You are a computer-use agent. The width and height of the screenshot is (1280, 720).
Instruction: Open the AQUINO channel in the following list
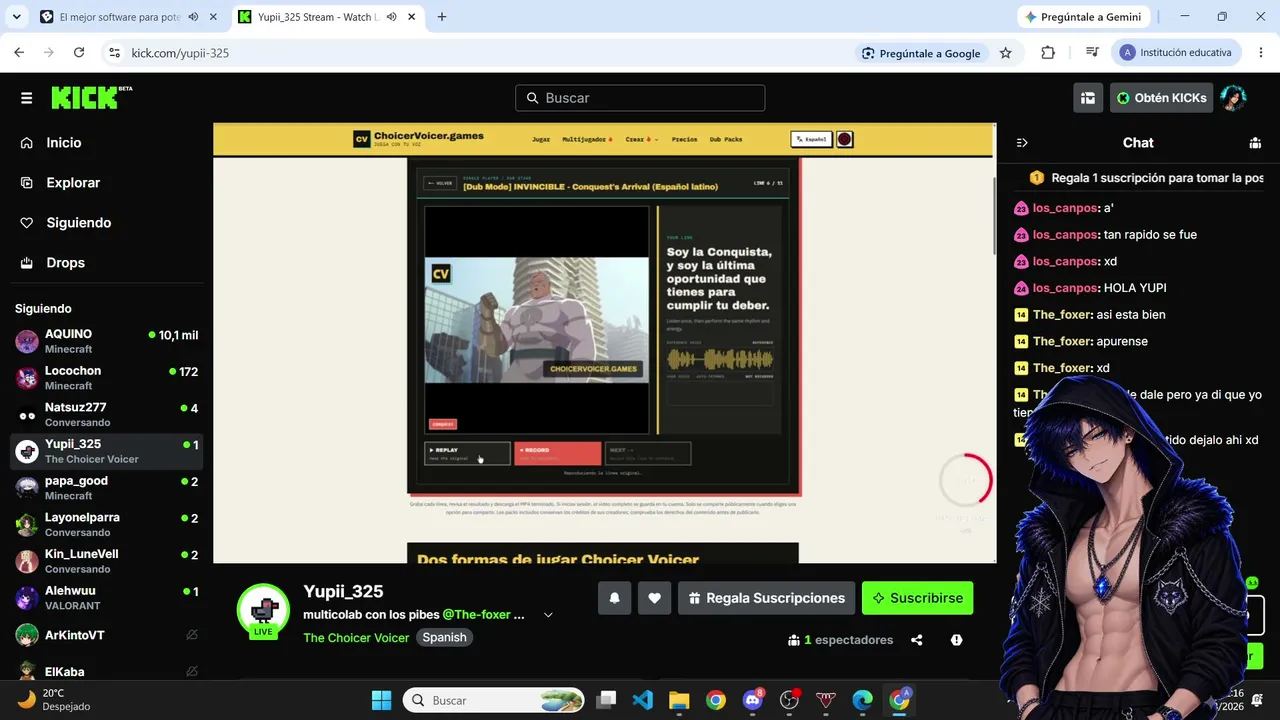pyautogui.click(x=107, y=341)
